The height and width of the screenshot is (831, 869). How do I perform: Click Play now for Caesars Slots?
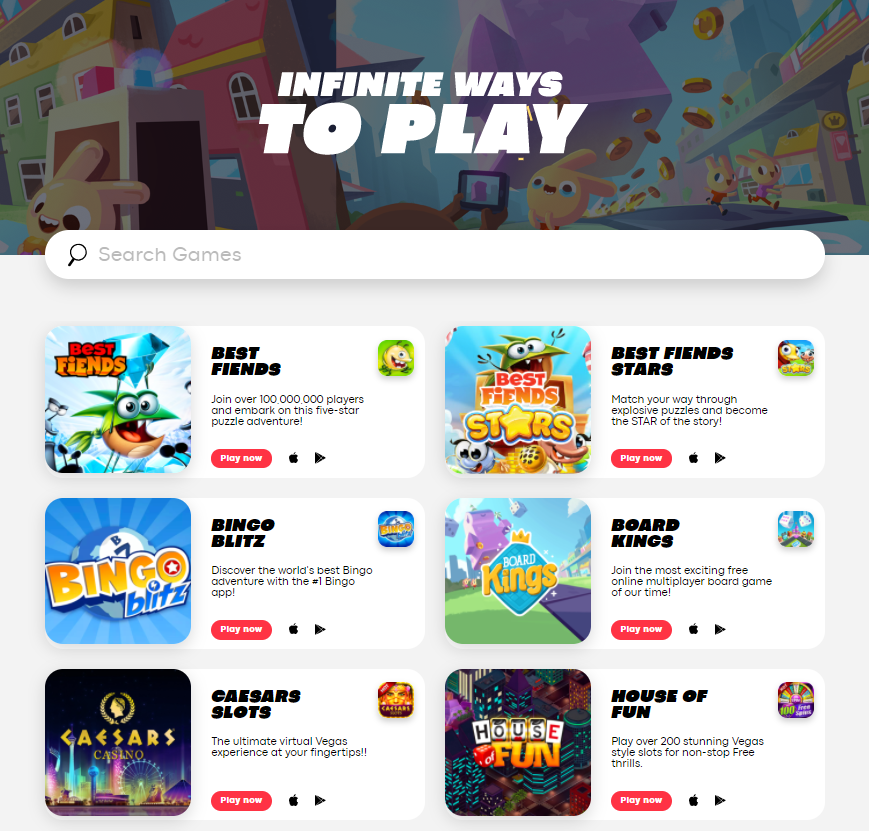point(241,801)
